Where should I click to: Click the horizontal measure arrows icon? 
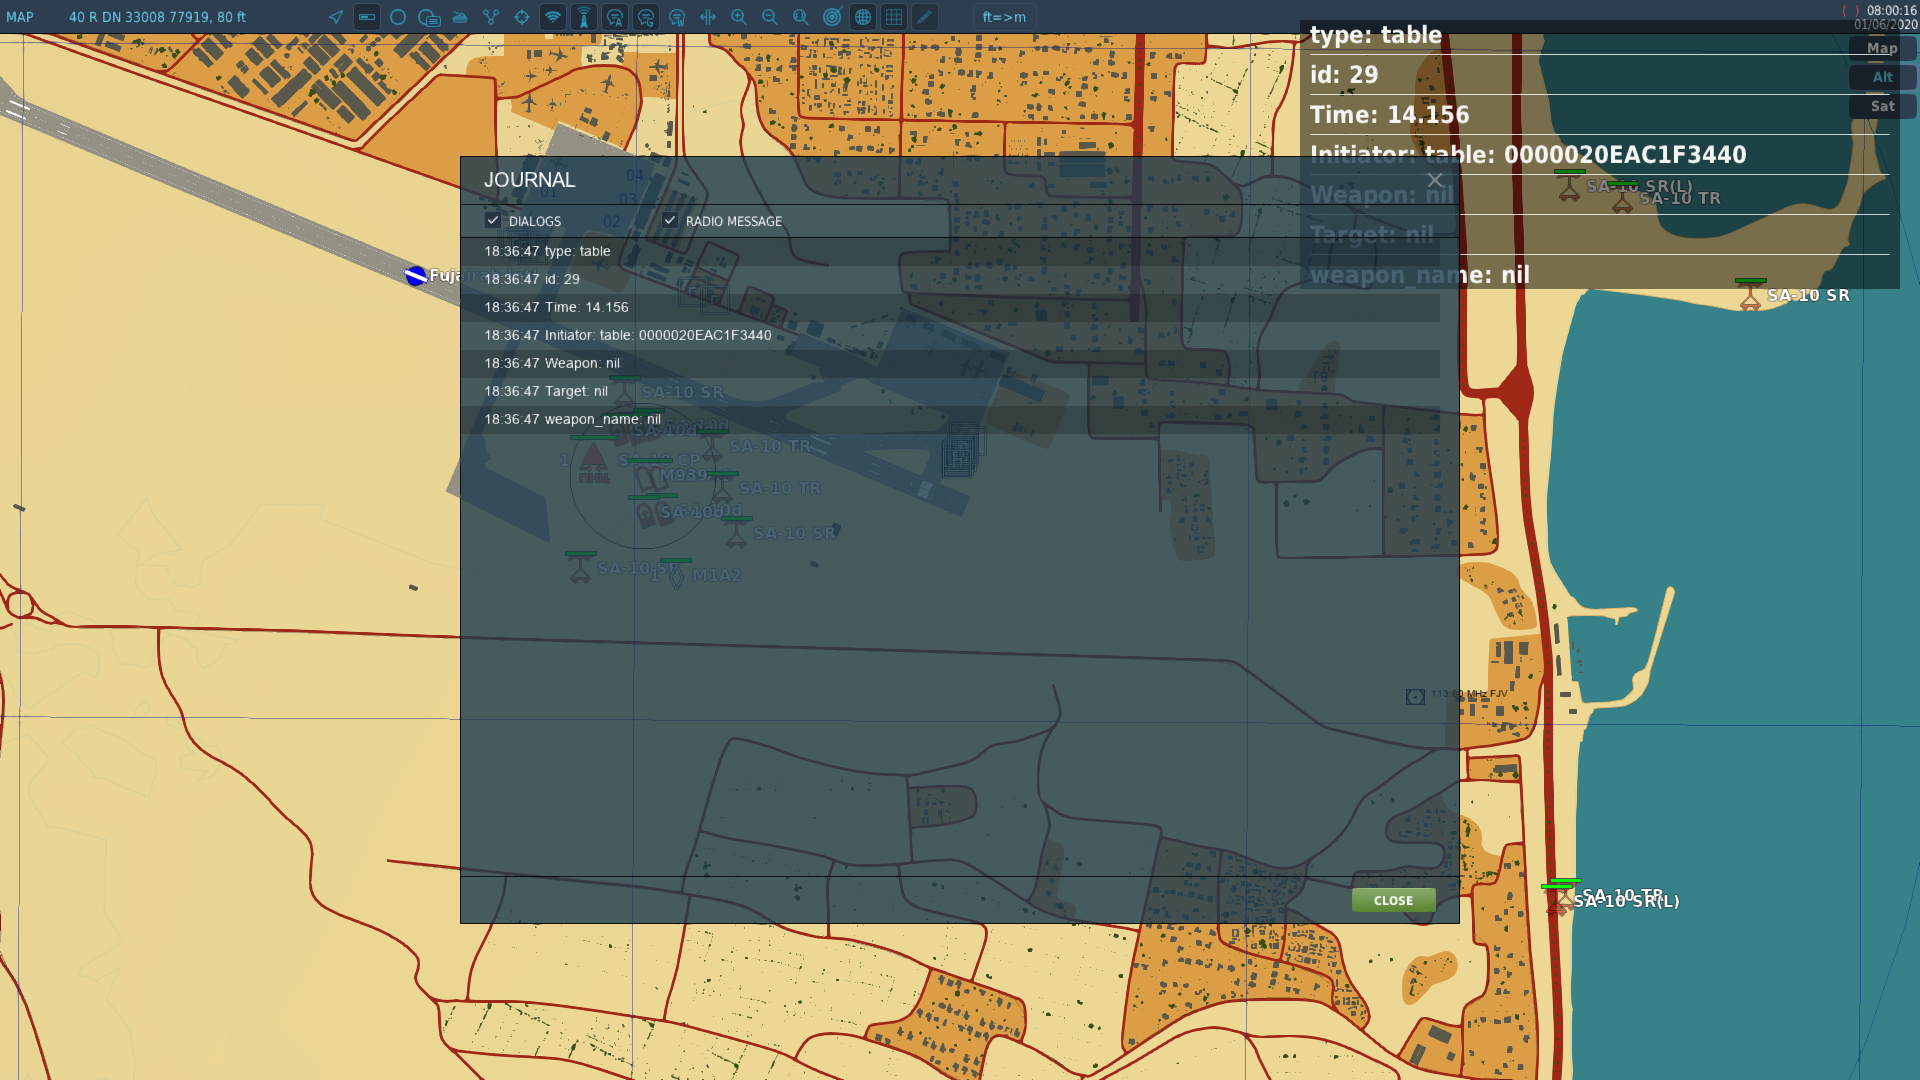tap(708, 17)
